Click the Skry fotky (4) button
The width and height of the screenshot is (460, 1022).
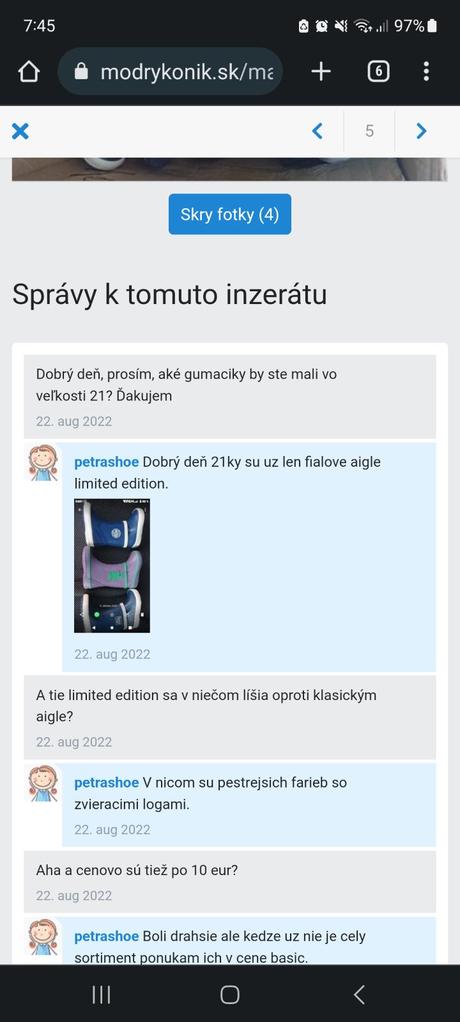(x=230, y=214)
